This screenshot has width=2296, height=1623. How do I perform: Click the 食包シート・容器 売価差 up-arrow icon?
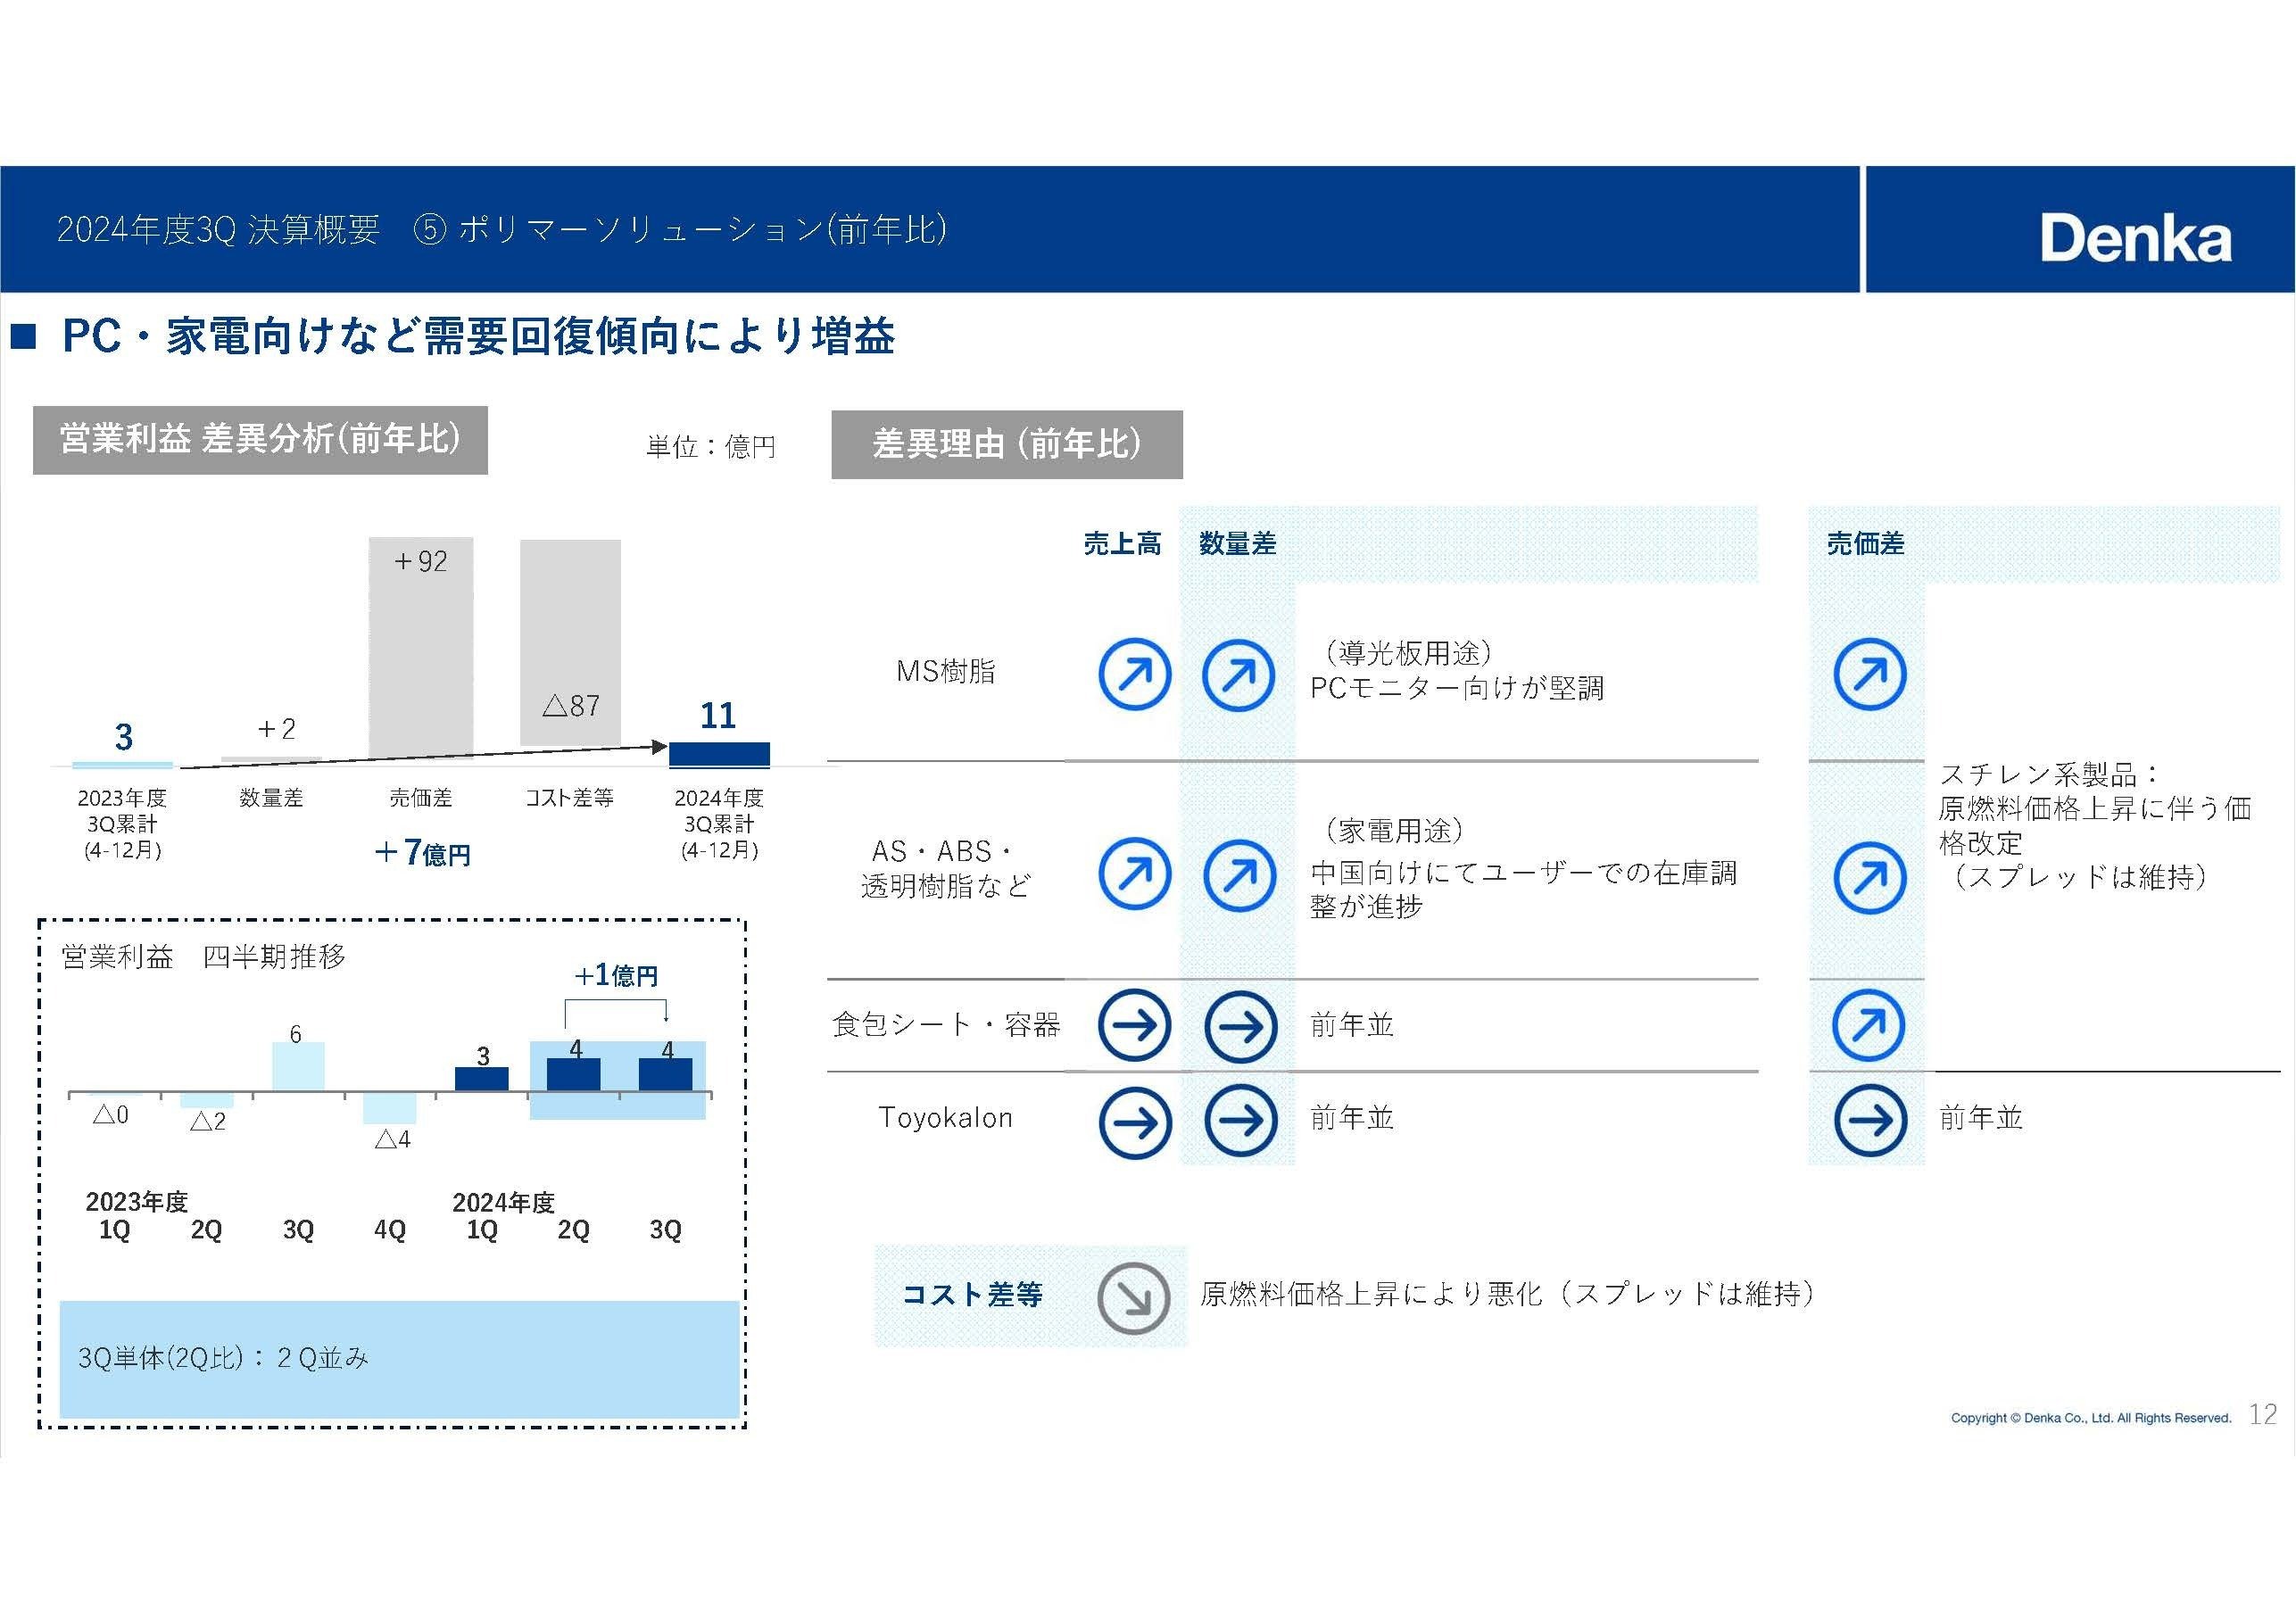[1869, 1025]
